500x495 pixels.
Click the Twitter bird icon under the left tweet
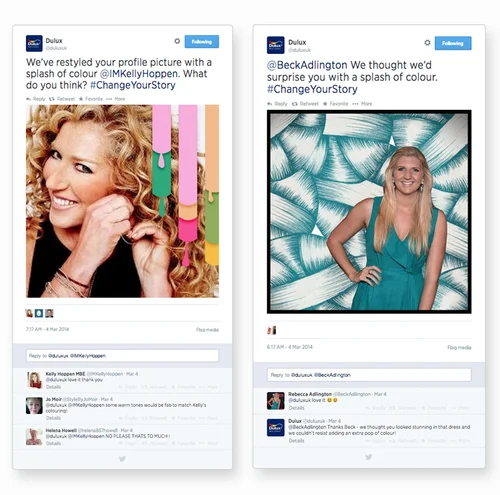tap(122, 459)
